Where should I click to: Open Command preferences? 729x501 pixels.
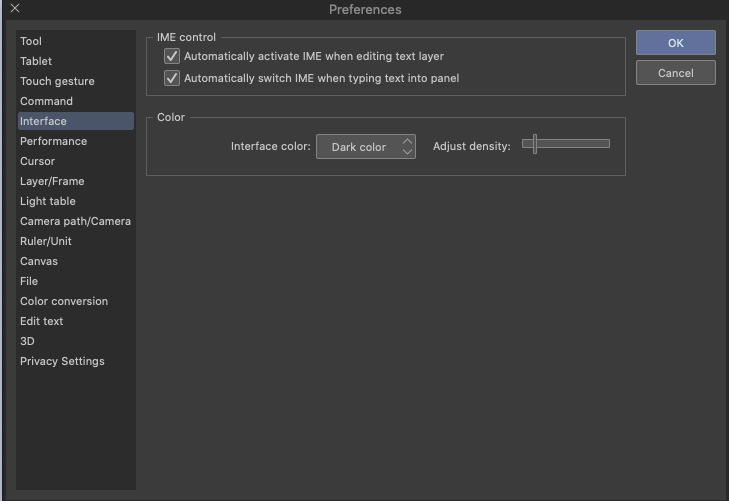(x=76, y=101)
